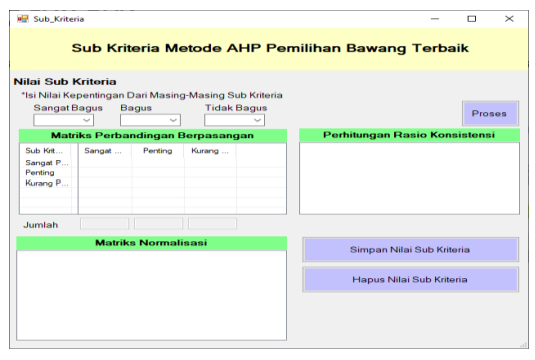
Task: Click inside Perhitungan Rasio Konsistensi list
Action: click(409, 178)
